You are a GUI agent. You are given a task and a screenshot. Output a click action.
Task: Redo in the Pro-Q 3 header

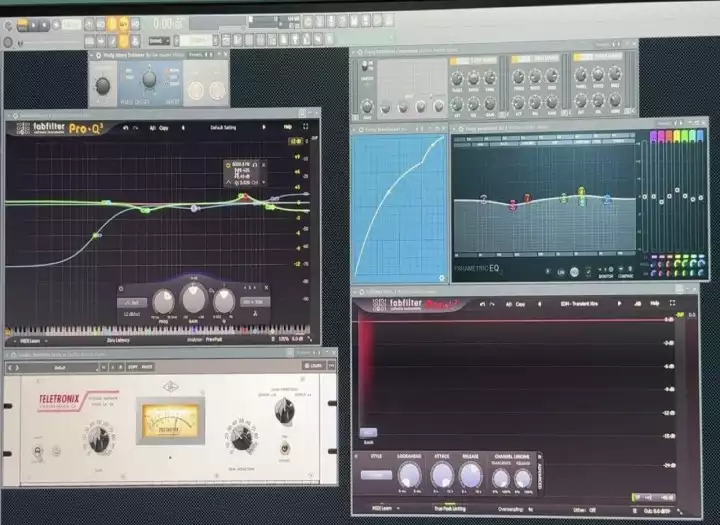click(x=136, y=128)
